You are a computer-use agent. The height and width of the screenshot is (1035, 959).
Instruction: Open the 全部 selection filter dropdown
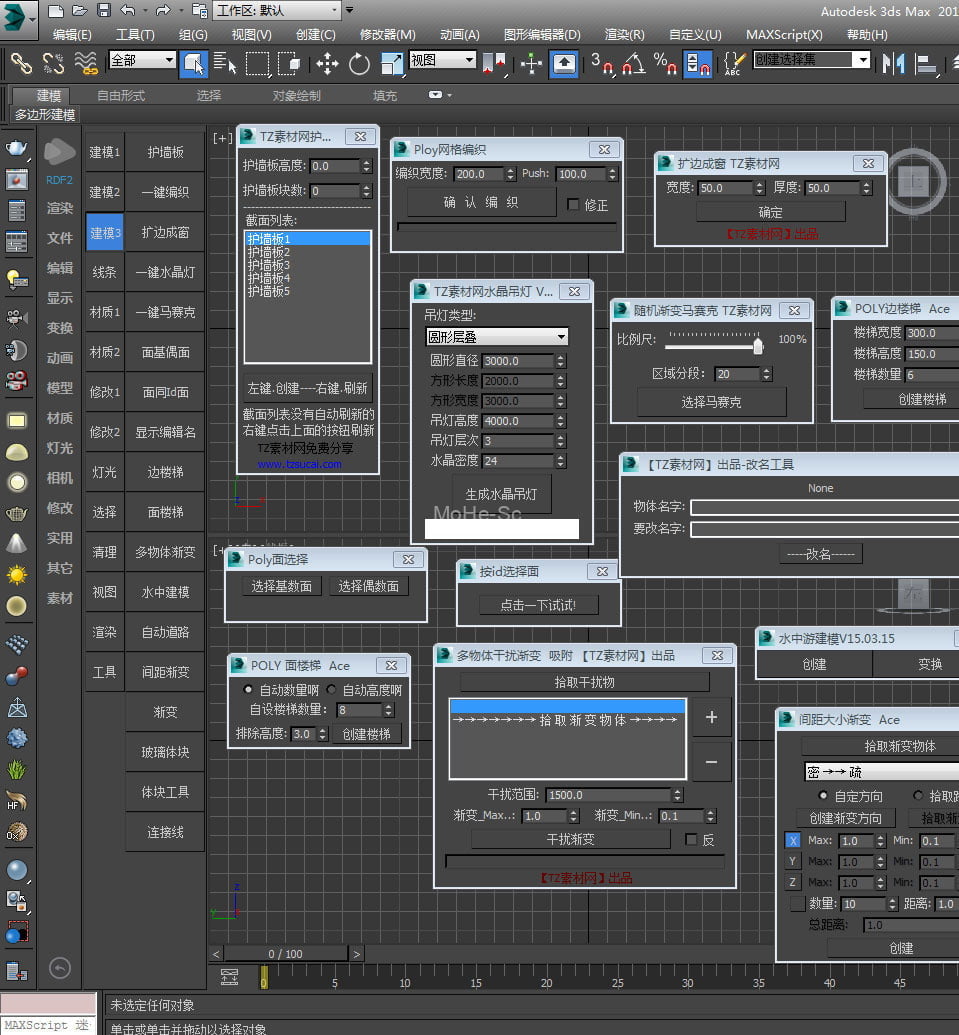[142, 60]
